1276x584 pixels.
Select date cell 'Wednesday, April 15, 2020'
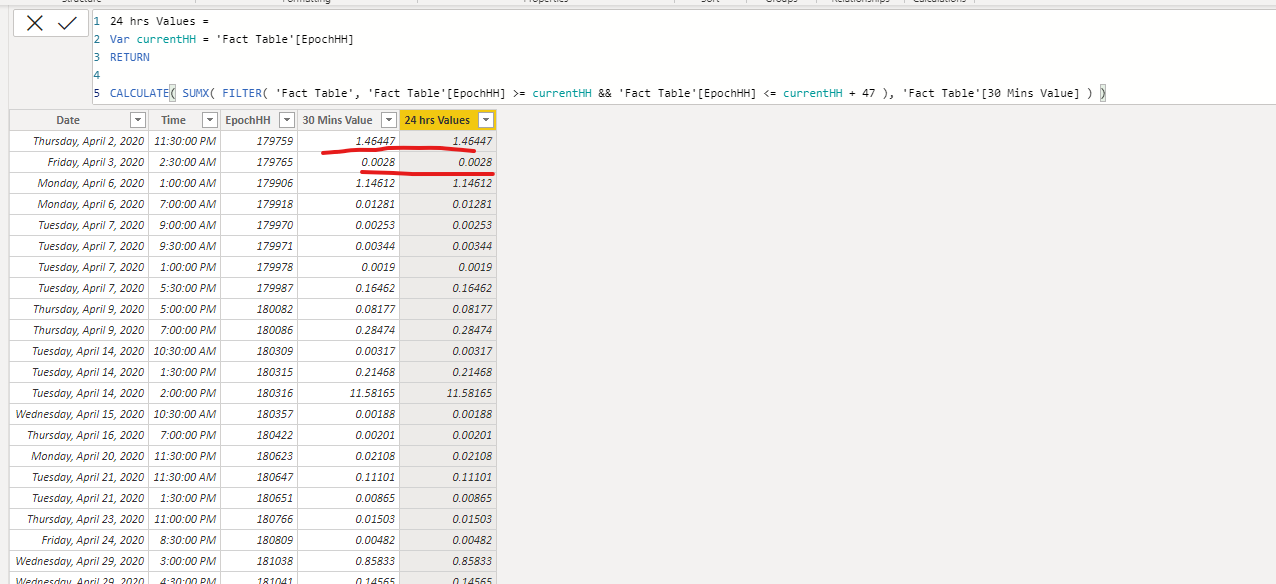(x=80, y=414)
